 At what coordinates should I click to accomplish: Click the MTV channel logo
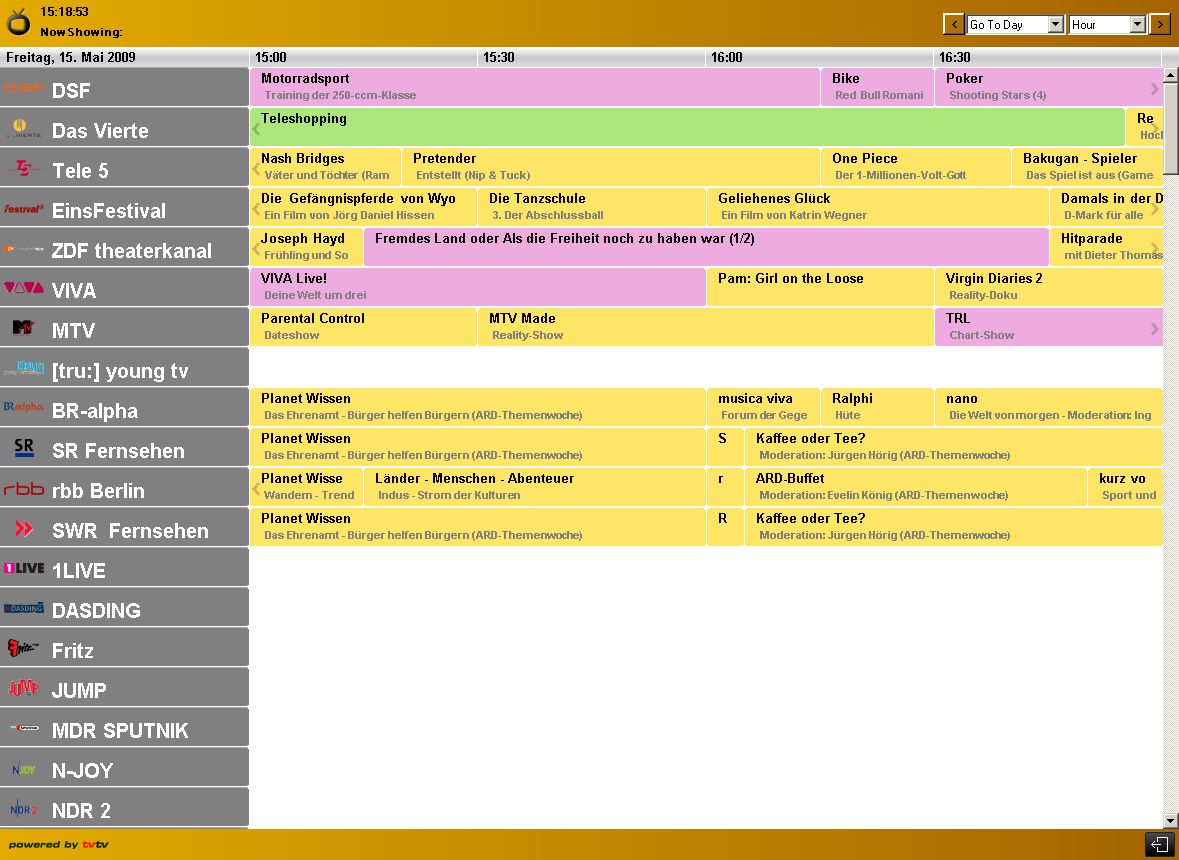pyautogui.click(x=23, y=329)
